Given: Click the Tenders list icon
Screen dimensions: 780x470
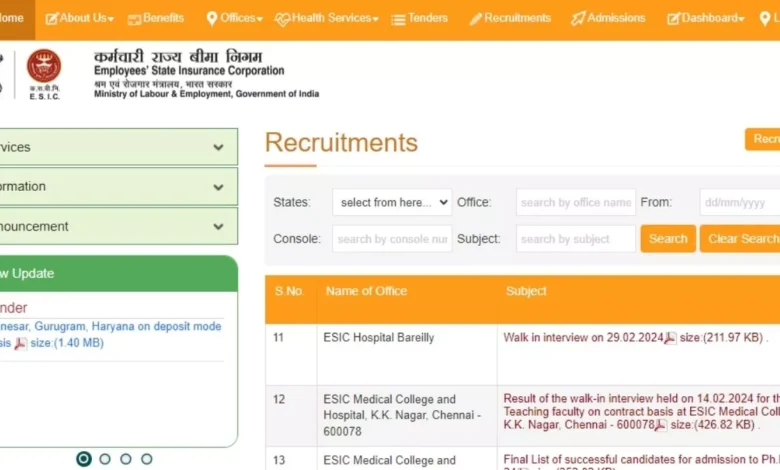Looking at the screenshot, I should 398,19.
